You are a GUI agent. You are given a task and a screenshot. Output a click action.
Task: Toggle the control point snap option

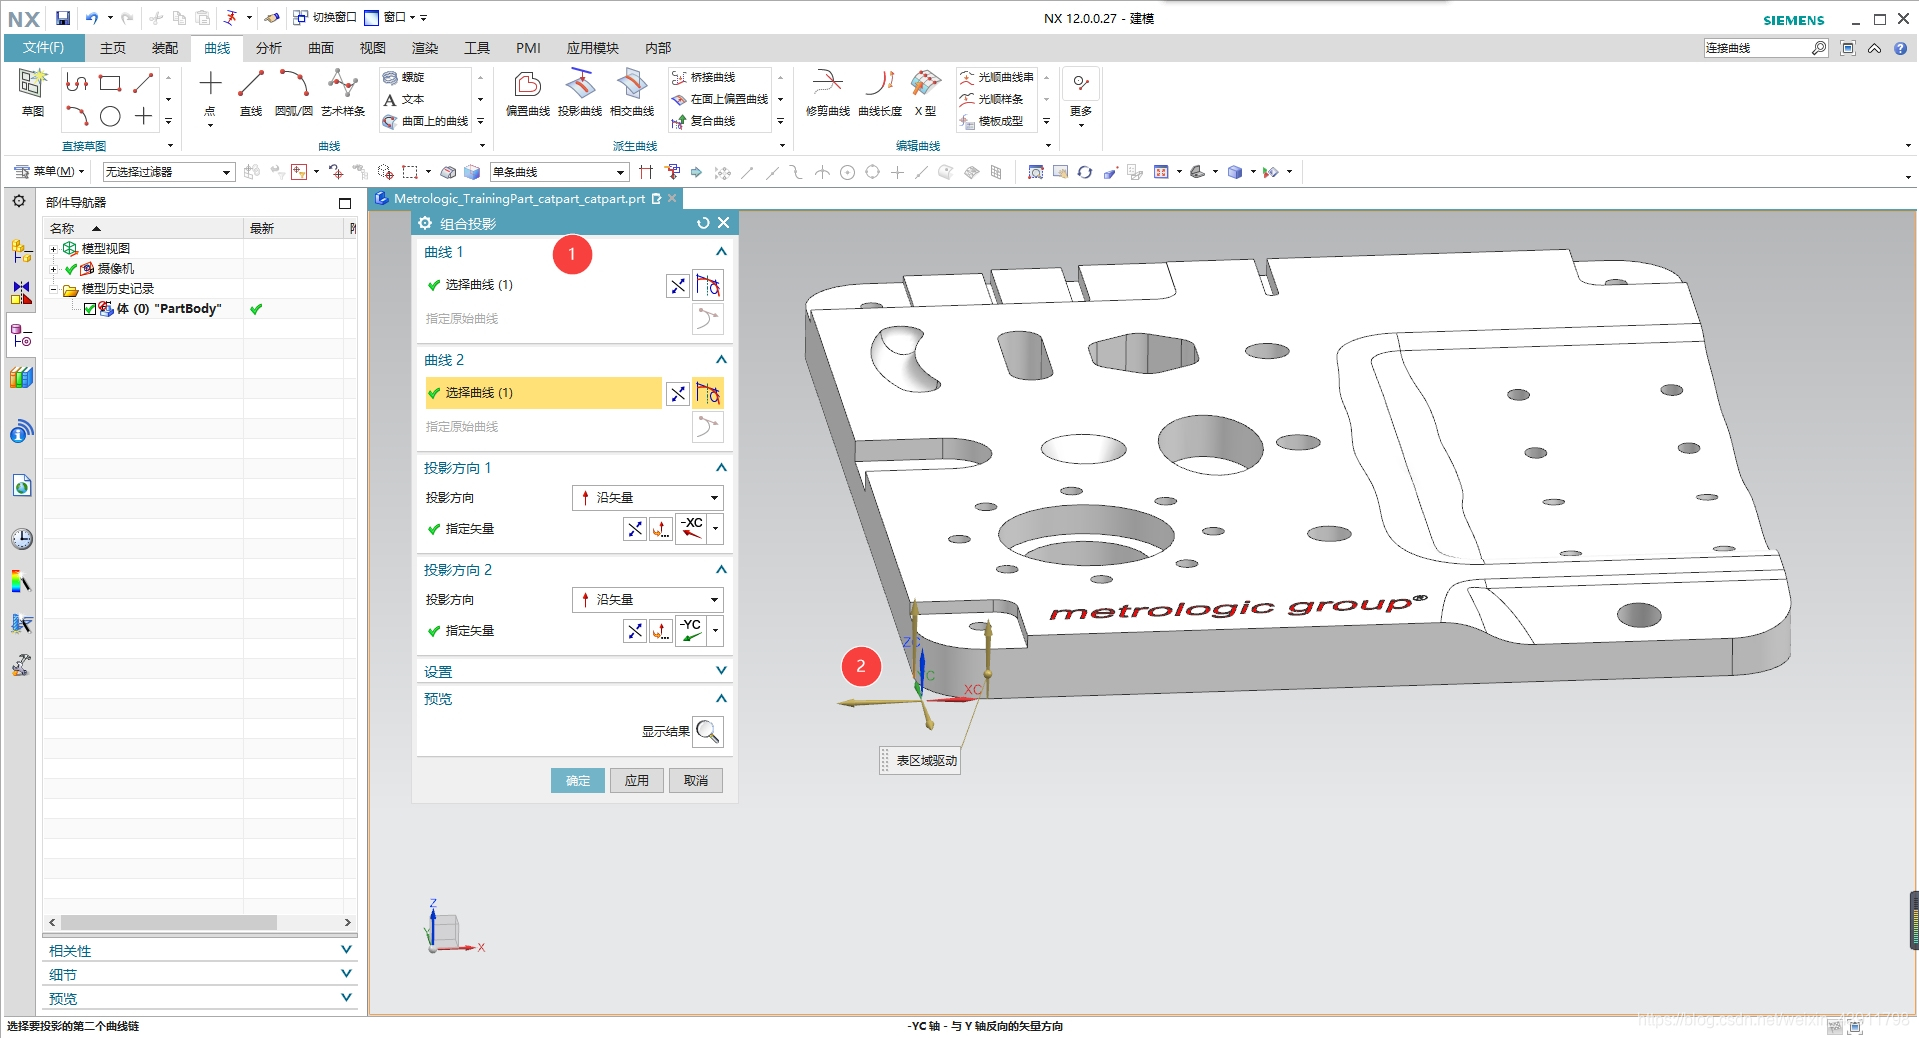click(x=797, y=172)
